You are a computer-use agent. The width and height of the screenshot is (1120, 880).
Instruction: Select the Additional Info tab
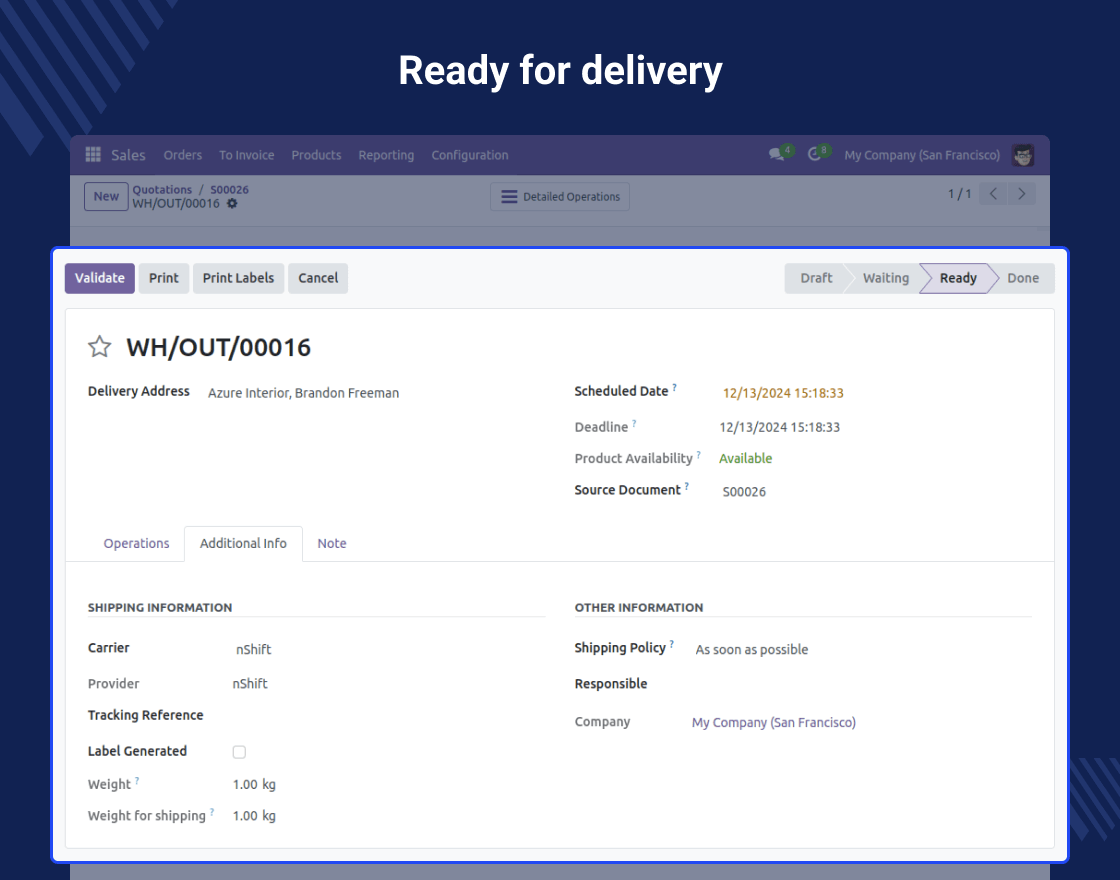(x=244, y=544)
